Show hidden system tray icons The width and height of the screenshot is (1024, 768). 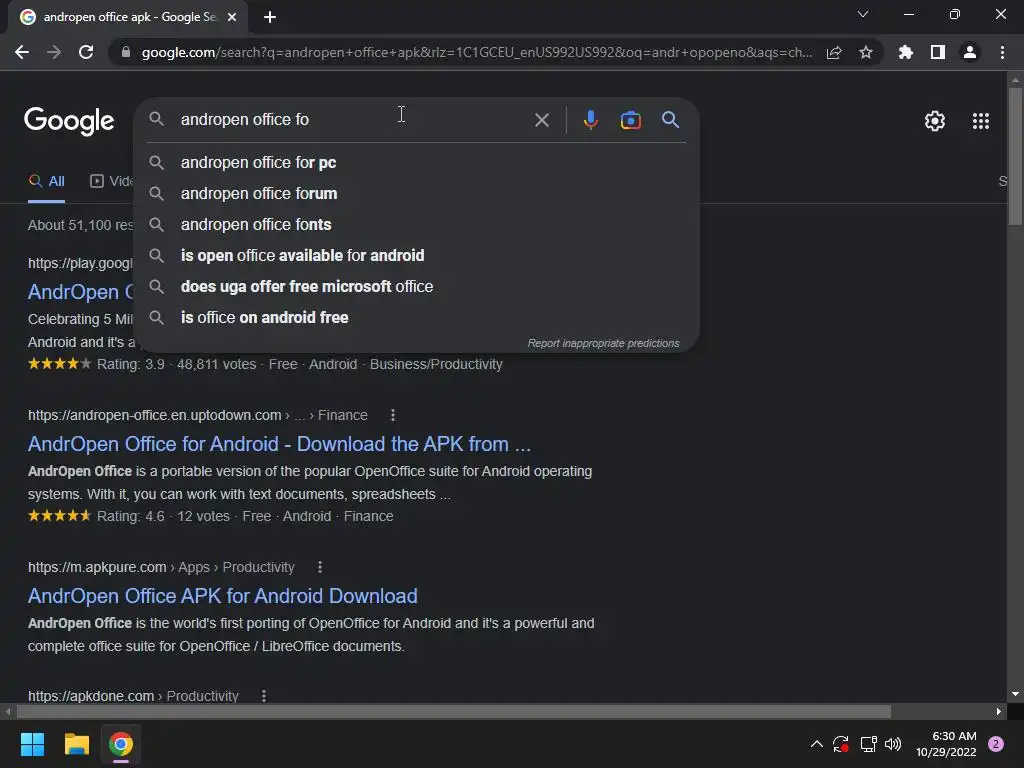pyautogui.click(x=816, y=744)
